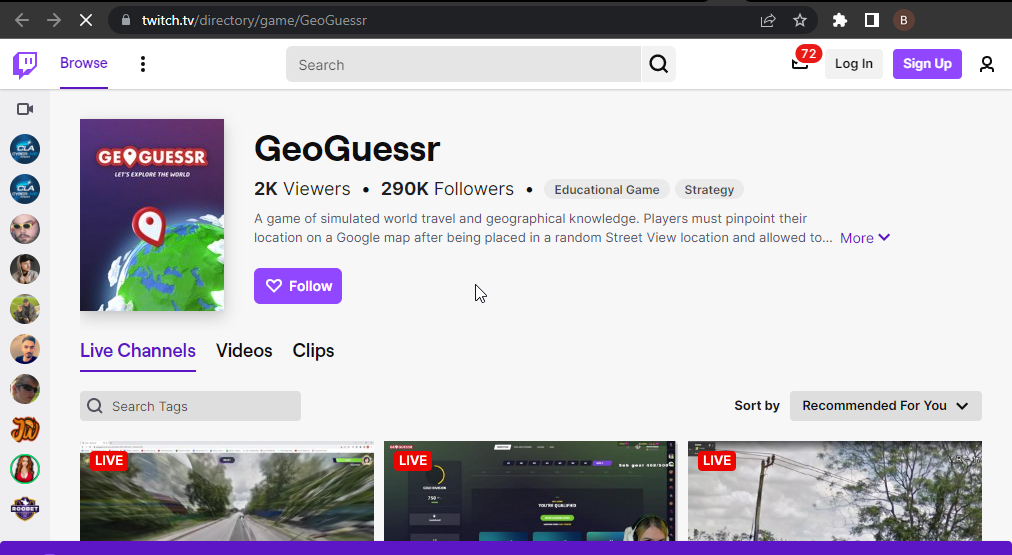The height and width of the screenshot is (555, 1012).
Task: Open the three-dot more options menu
Action: pos(143,64)
